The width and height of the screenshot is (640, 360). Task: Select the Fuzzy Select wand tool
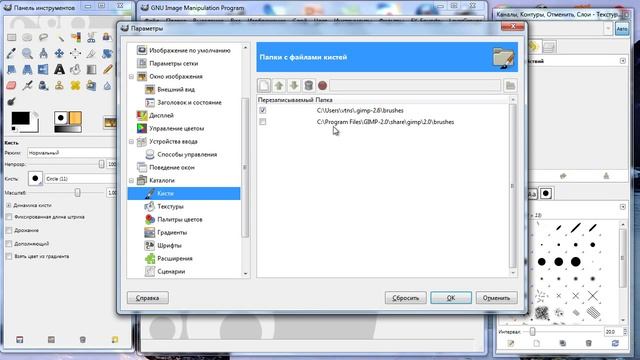coord(60,38)
